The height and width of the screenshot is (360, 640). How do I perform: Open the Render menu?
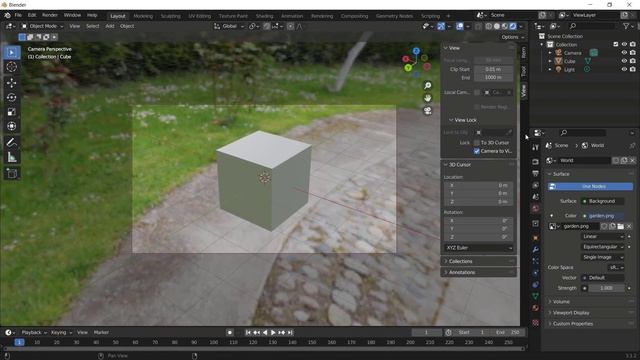[x=50, y=15]
